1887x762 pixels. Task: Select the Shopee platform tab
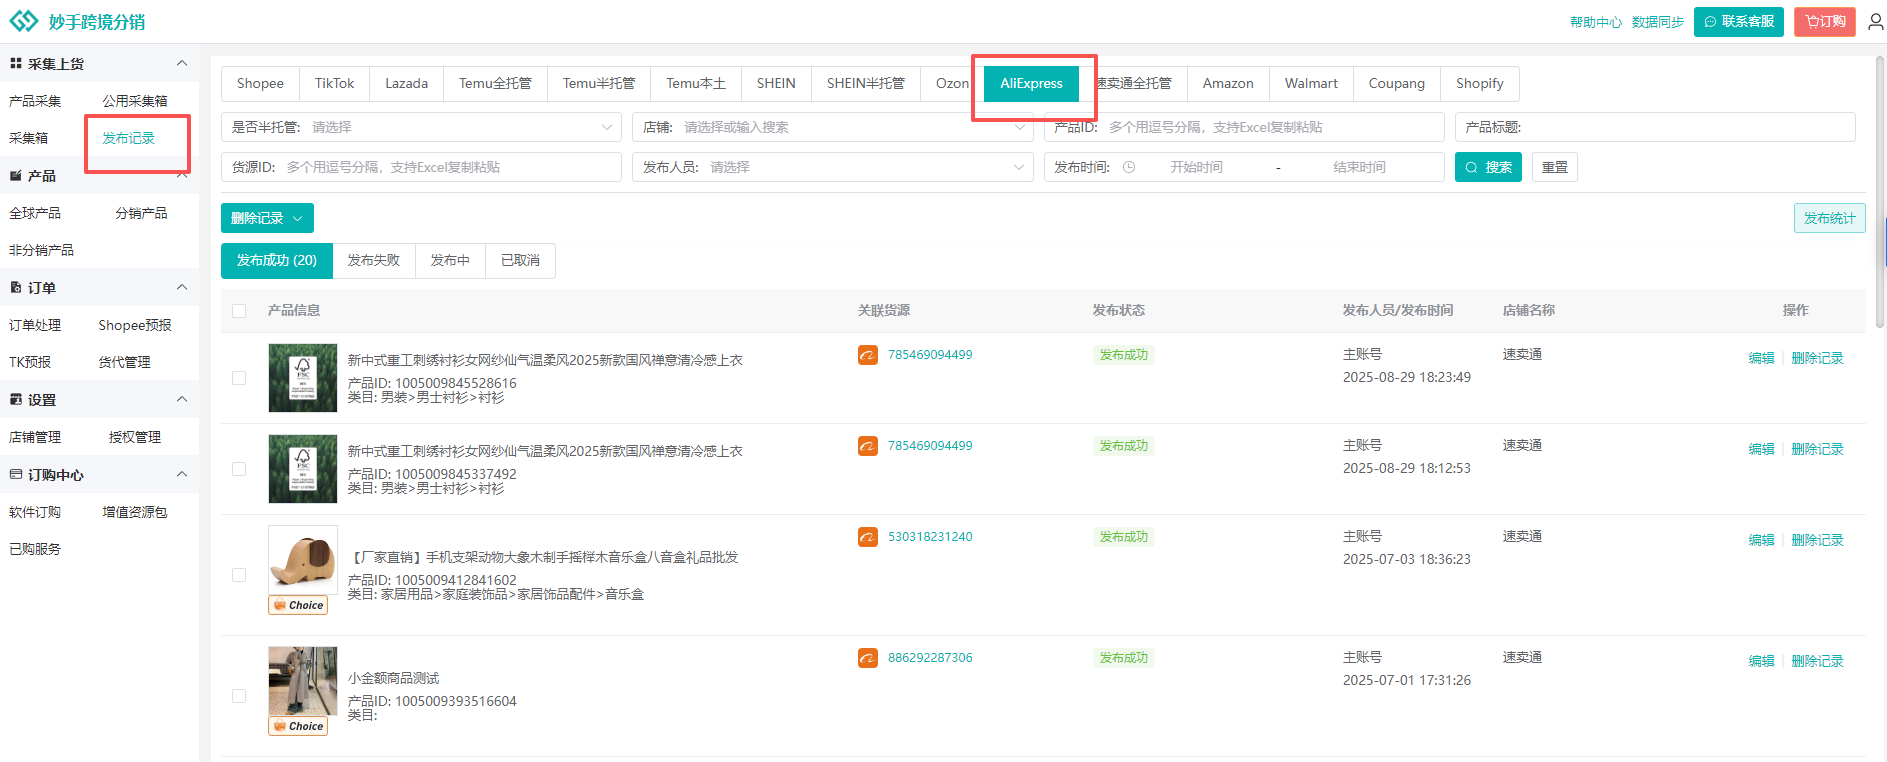point(260,83)
